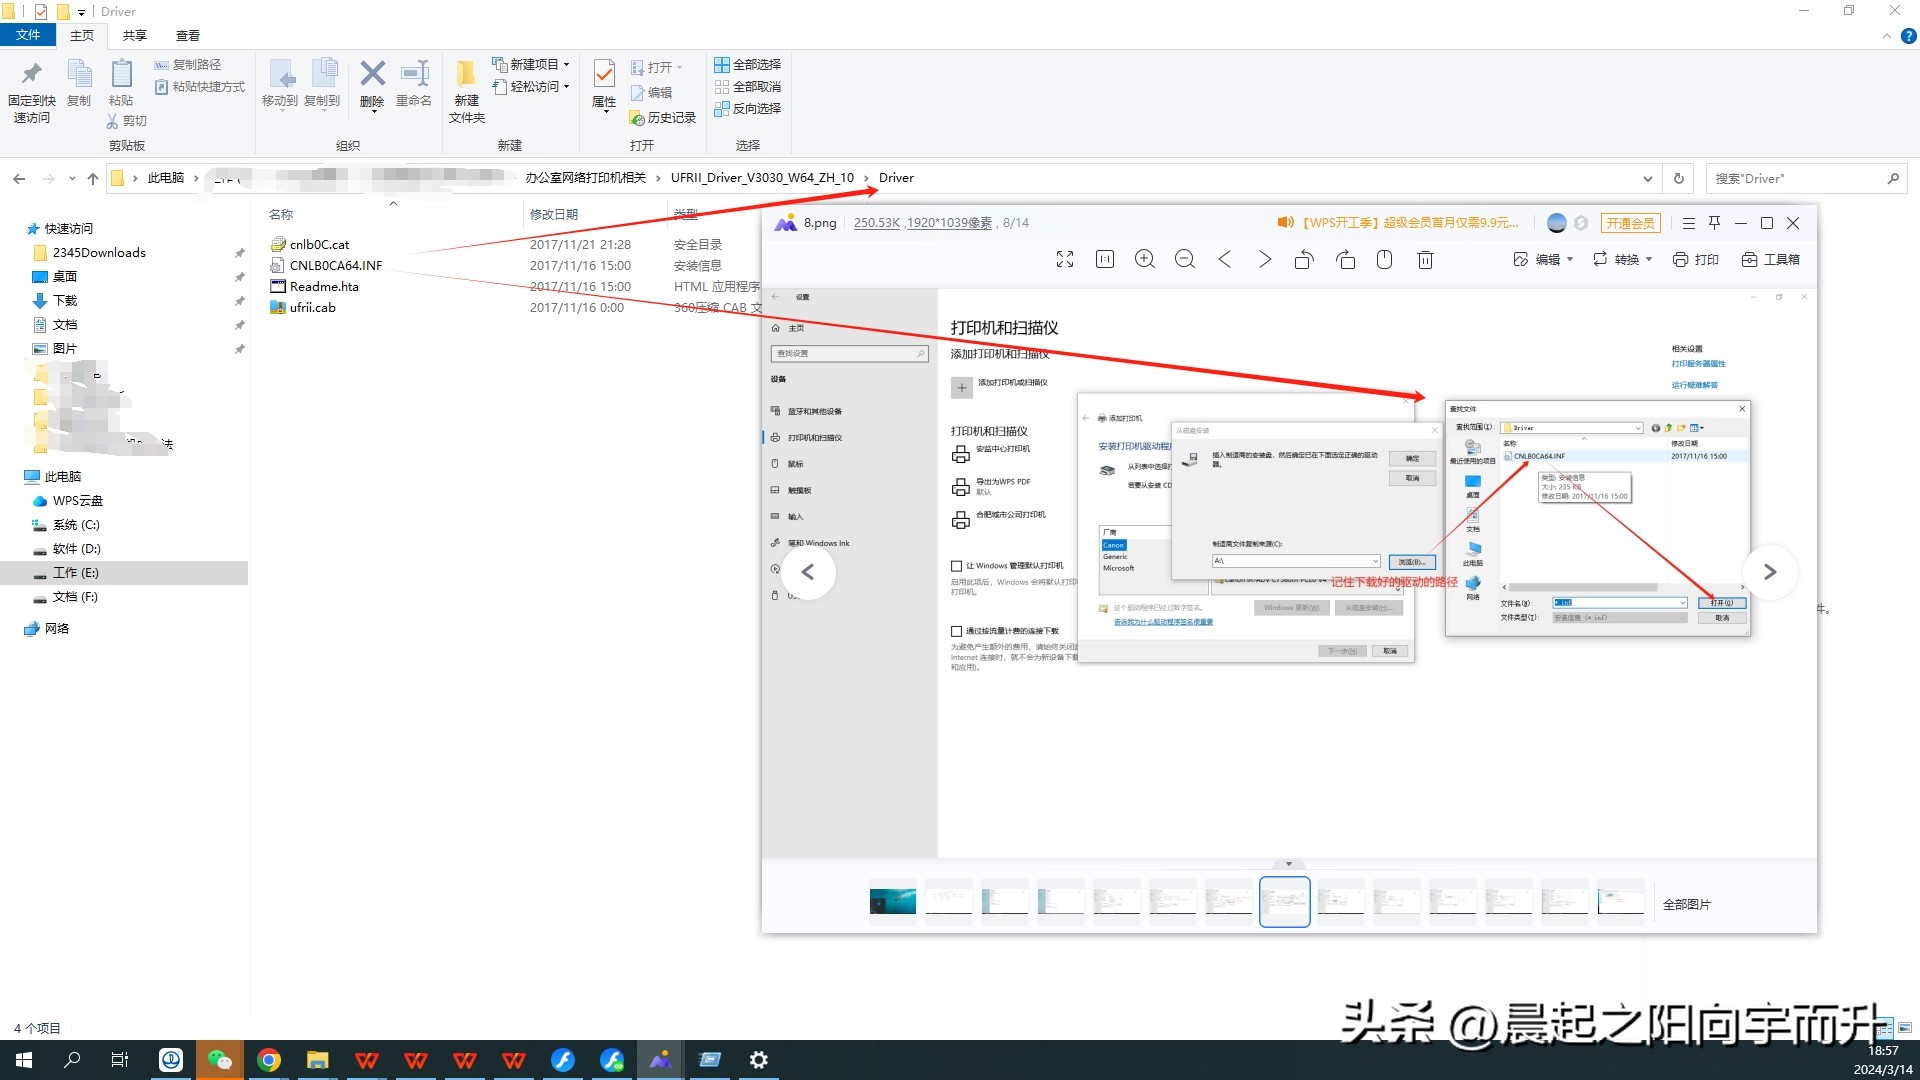Open the 轻松访问 dropdown
Viewport: 1920px width, 1080px height.
(x=531, y=87)
